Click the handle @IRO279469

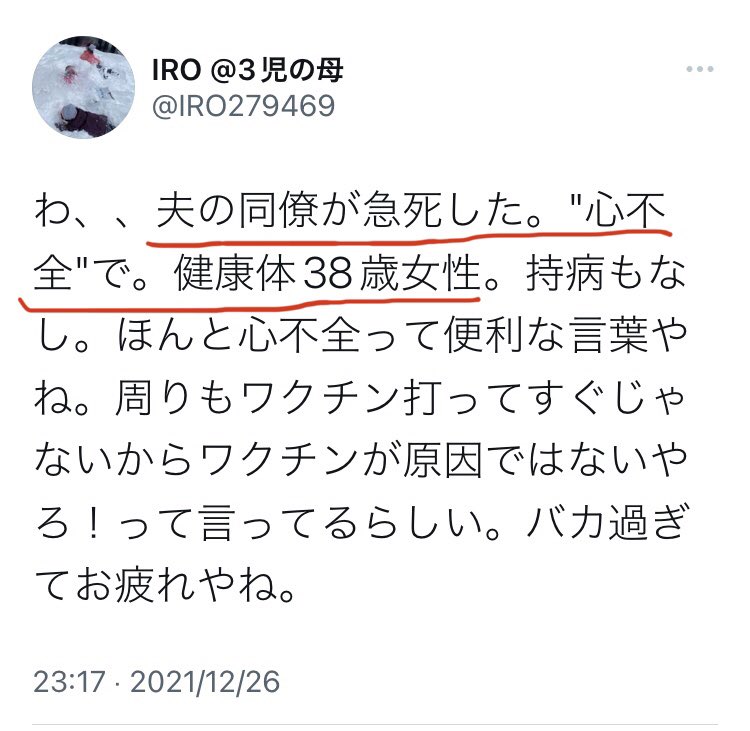243,106
